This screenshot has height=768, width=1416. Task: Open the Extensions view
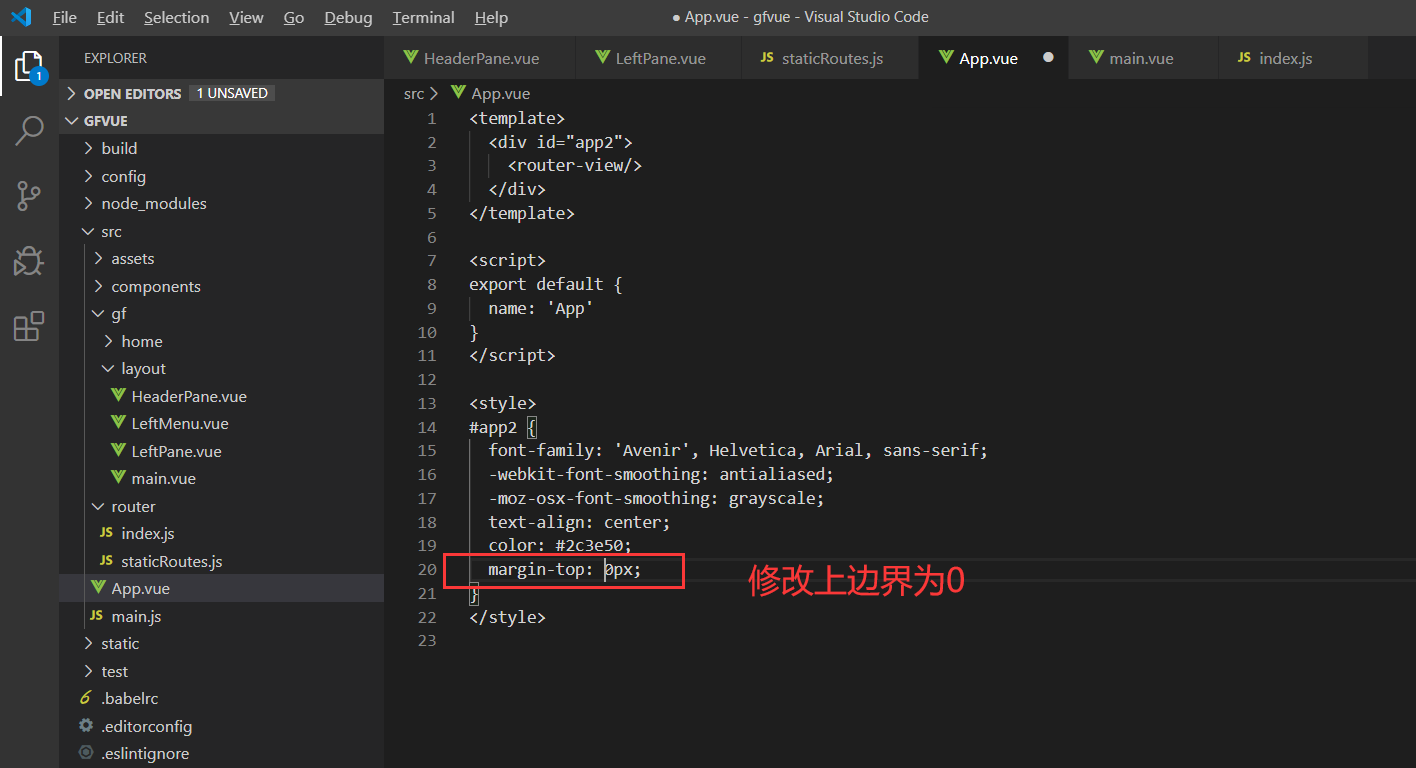[x=29, y=326]
